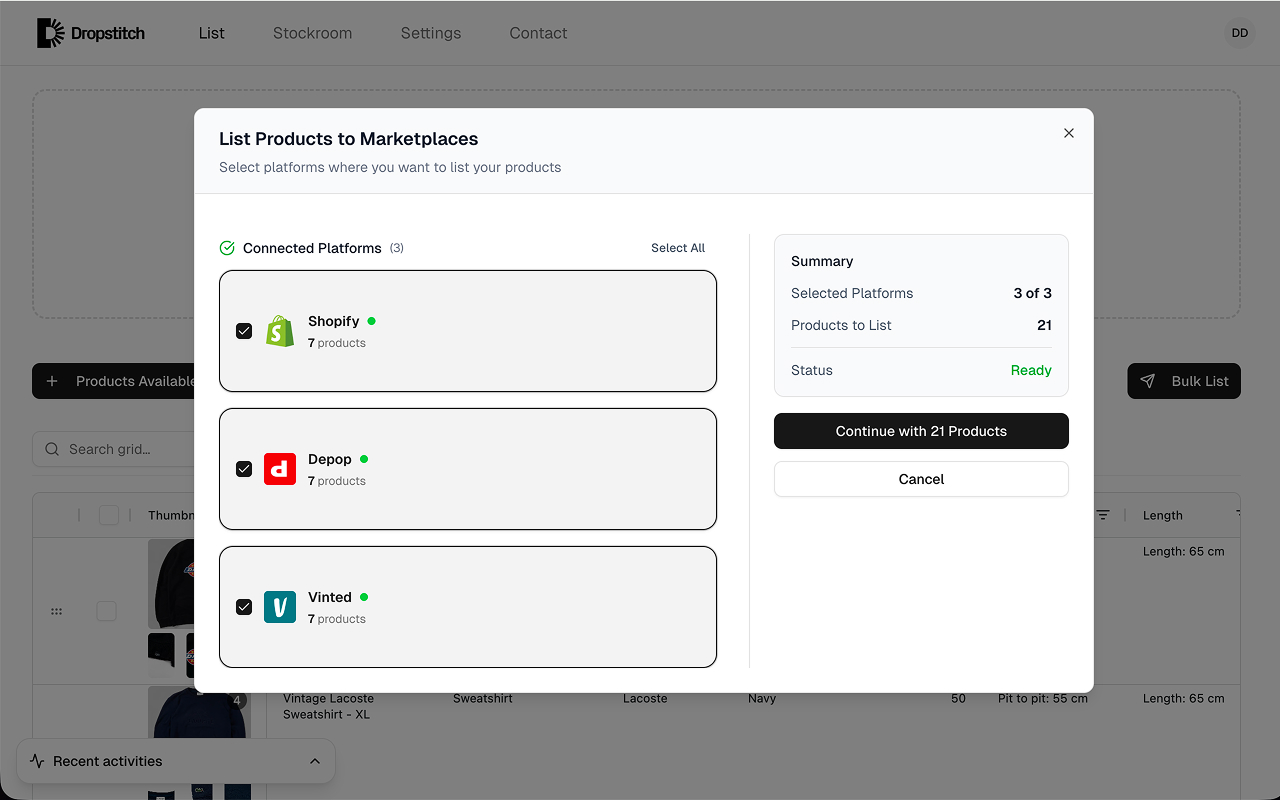Click the filter icon left of Length column
The image size is (1280, 800).
[x=1103, y=515]
